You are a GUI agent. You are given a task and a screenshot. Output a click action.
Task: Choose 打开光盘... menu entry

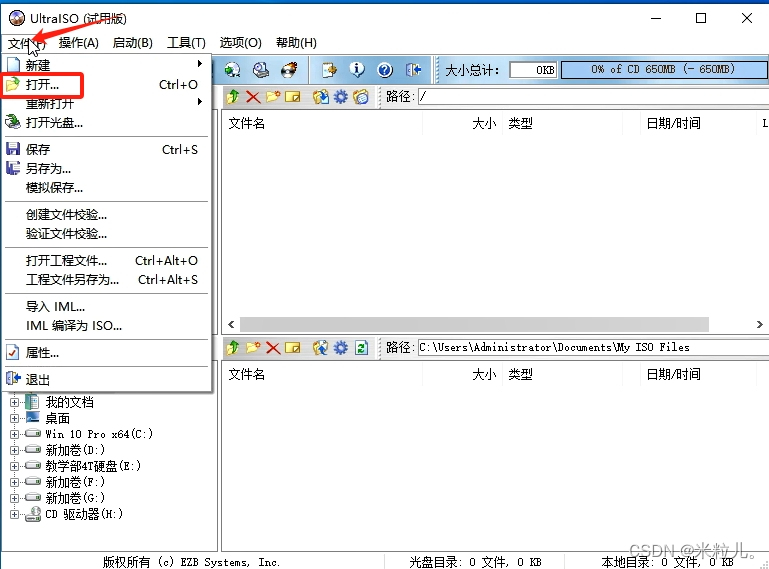coord(107,122)
